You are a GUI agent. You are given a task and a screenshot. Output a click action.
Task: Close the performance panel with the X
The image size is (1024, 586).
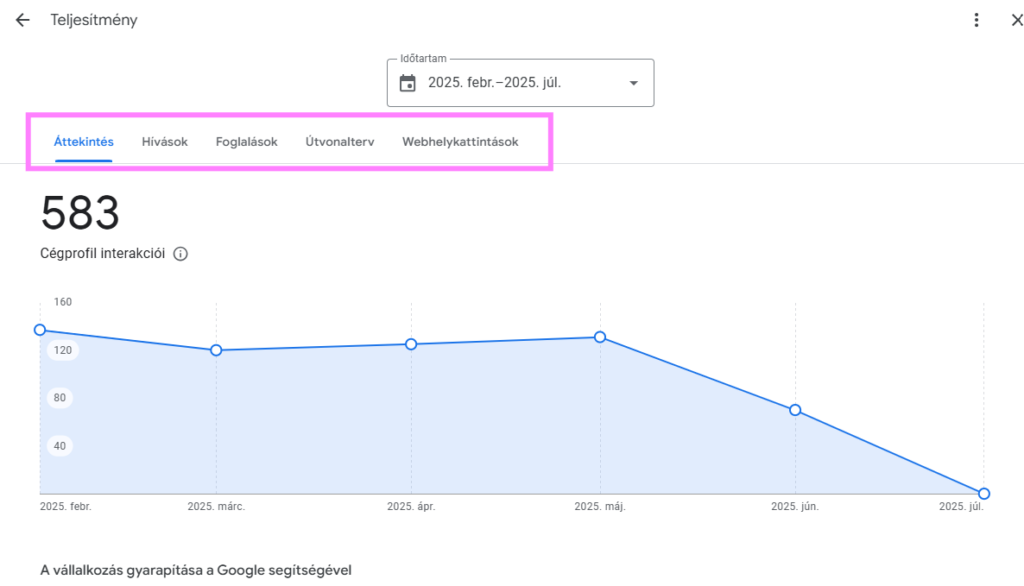point(1016,20)
